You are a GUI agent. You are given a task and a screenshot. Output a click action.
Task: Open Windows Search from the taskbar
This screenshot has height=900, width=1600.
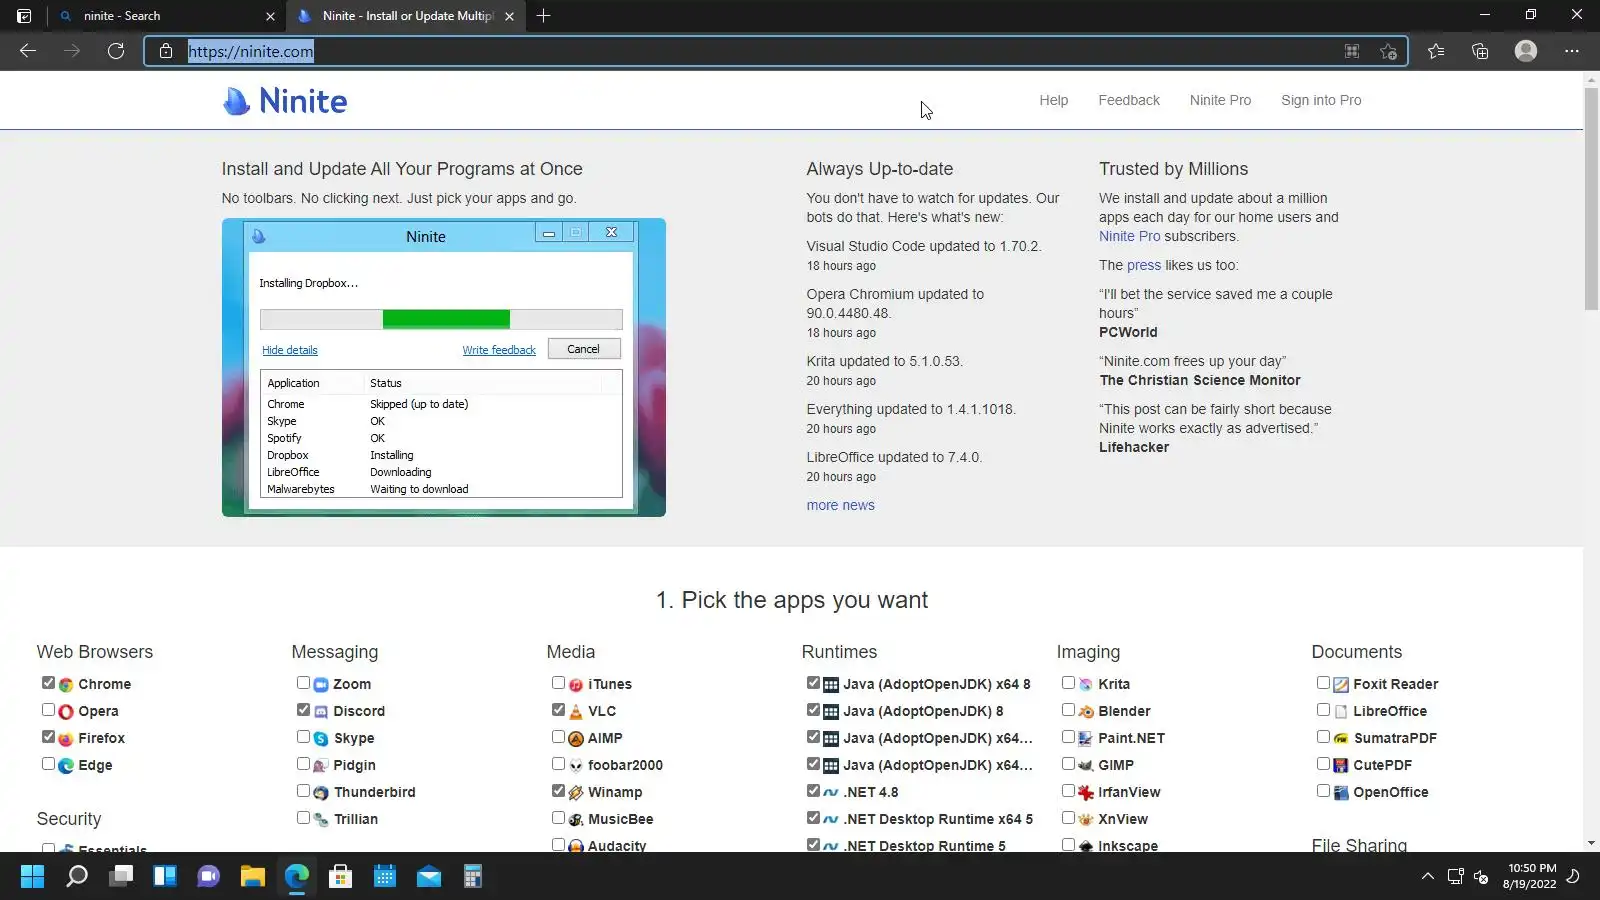(77, 877)
